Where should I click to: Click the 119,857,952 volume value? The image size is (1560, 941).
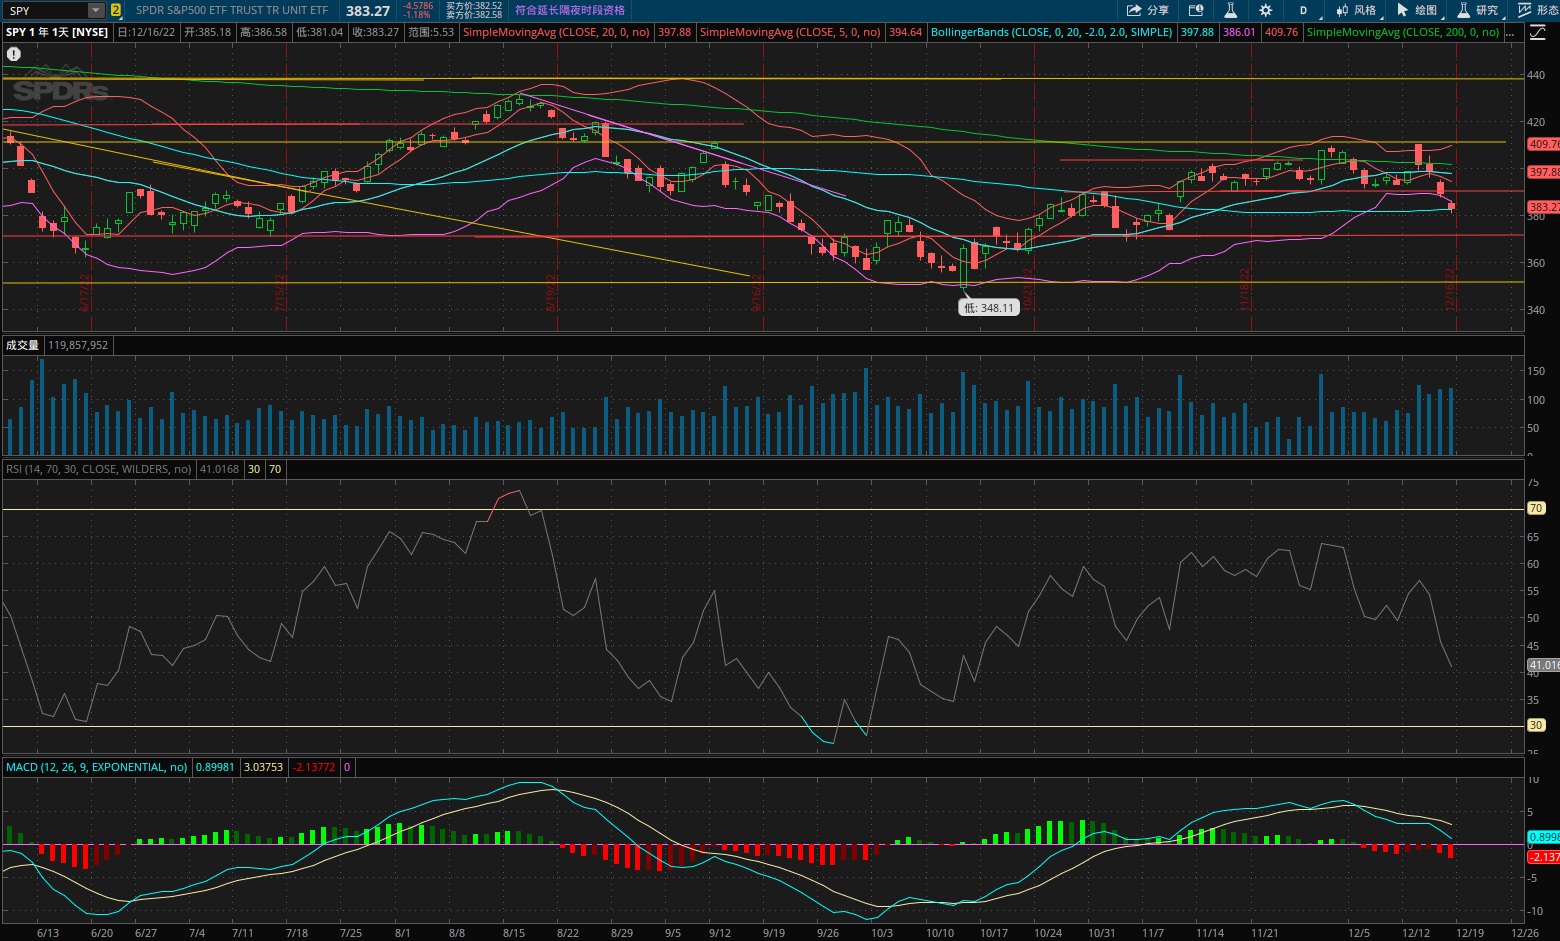point(78,345)
